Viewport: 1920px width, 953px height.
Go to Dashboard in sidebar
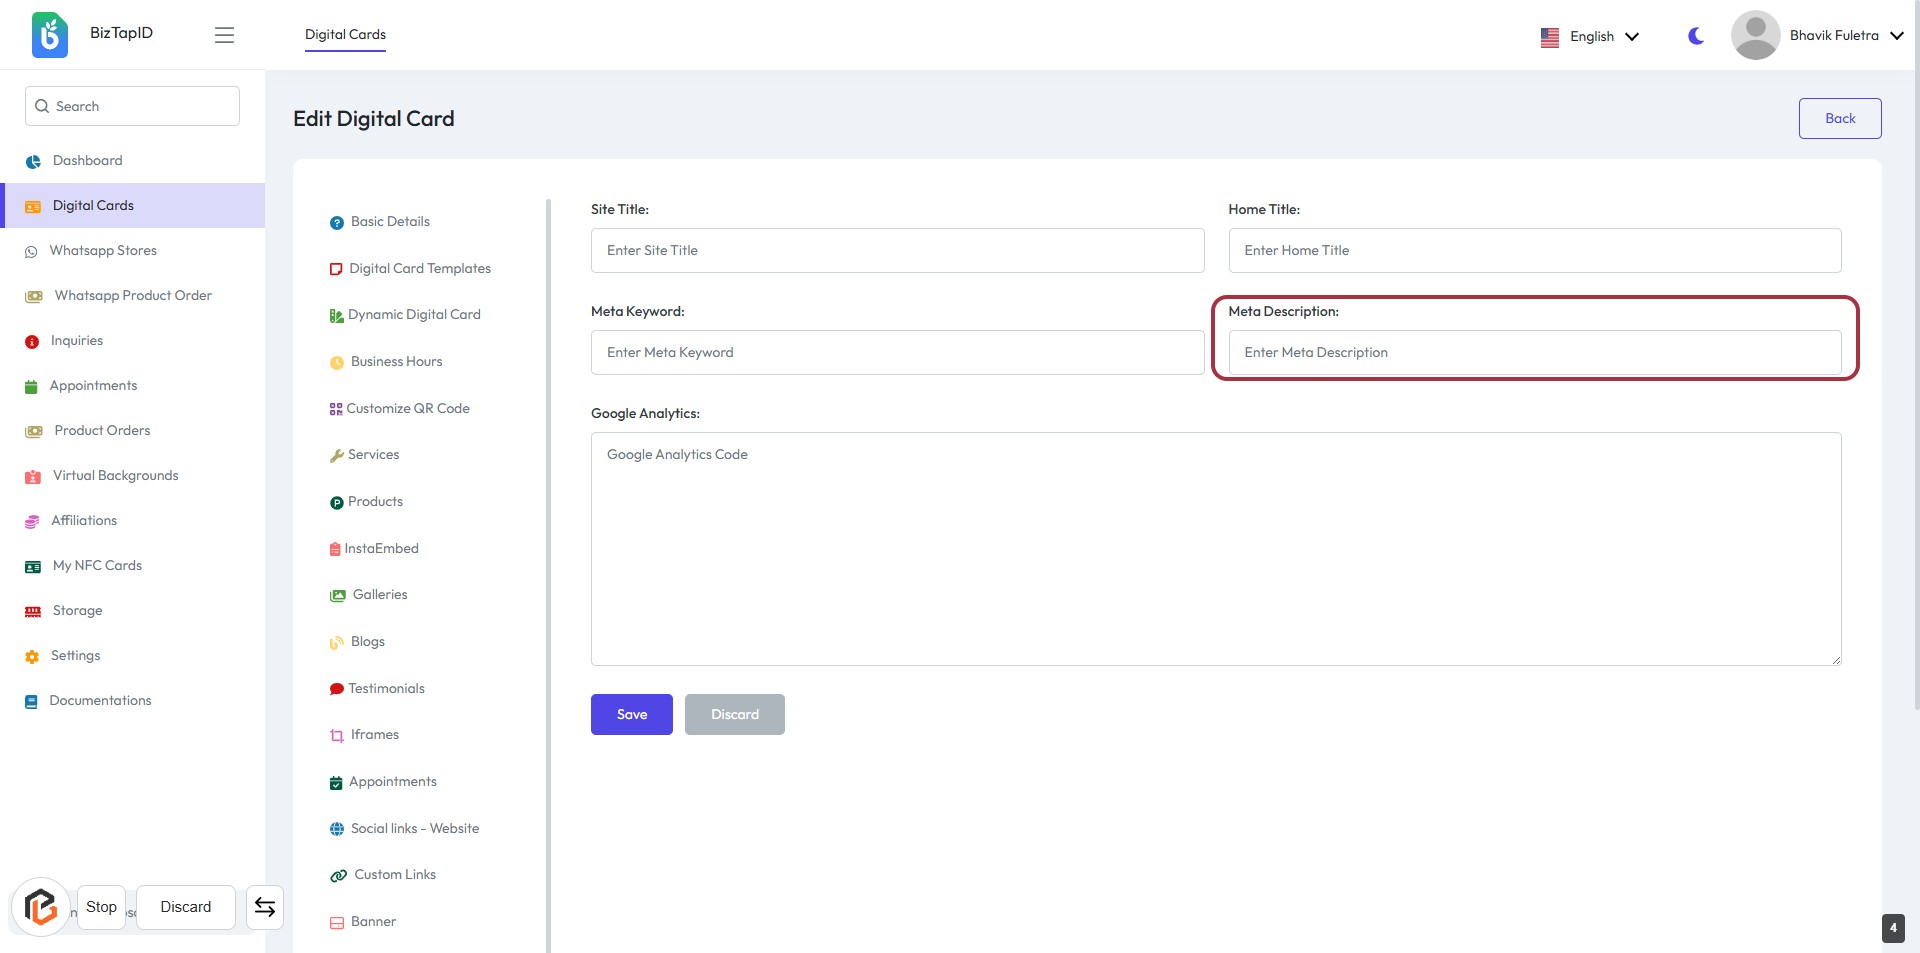click(x=87, y=161)
